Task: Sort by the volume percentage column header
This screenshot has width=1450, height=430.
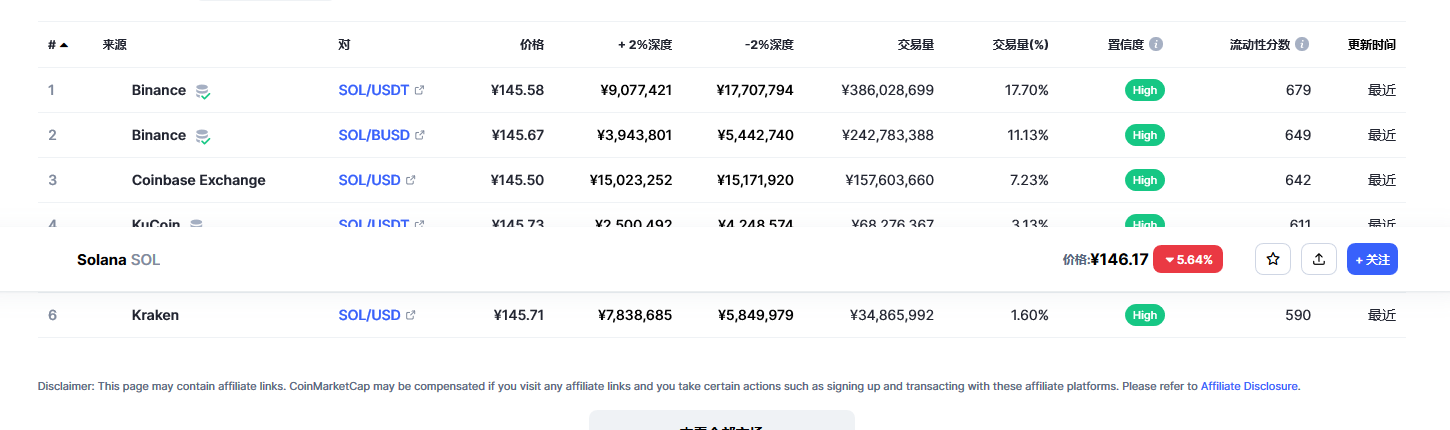Action: coord(1020,45)
